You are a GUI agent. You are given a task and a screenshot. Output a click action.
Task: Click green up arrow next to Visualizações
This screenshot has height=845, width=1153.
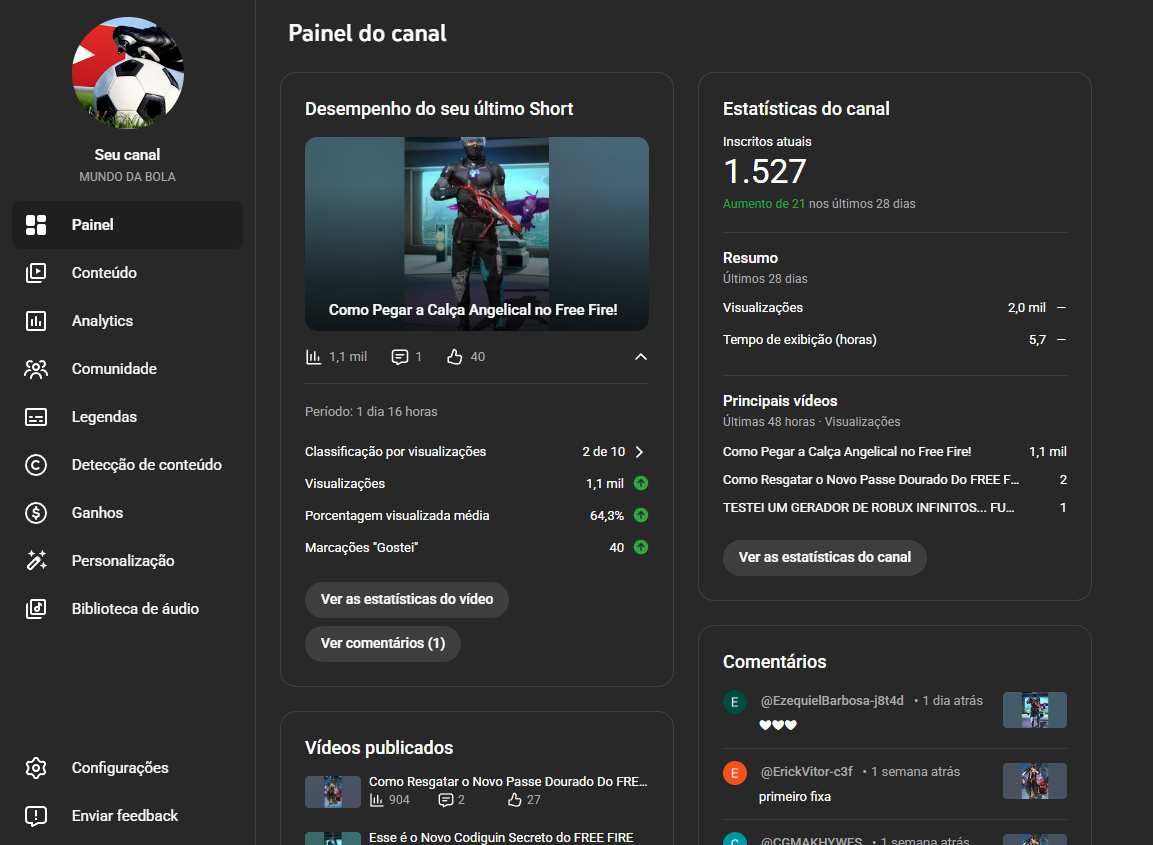[641, 483]
